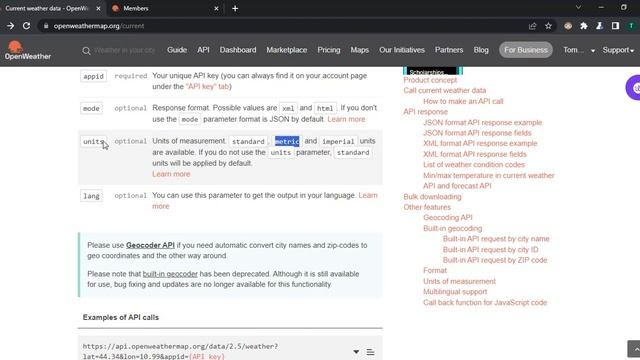Click Learn more in the lang row

pyautogui.click(x=368, y=196)
